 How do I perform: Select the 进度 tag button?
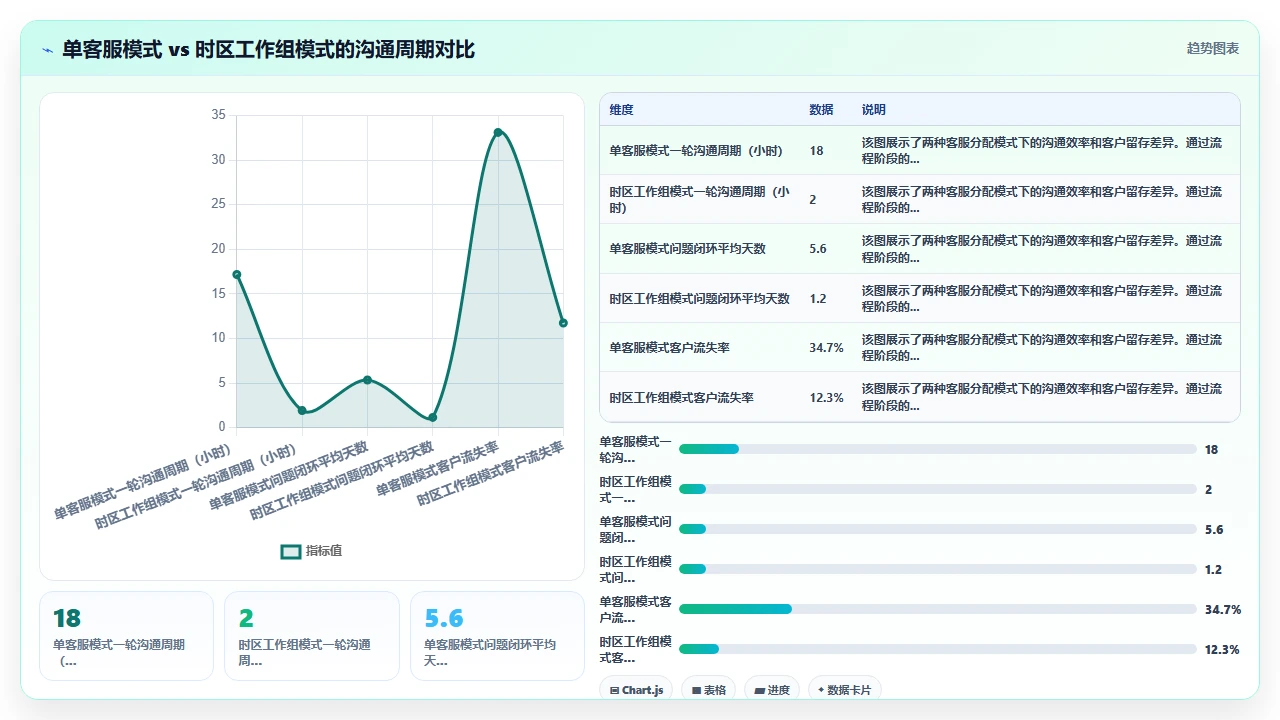tap(772, 690)
